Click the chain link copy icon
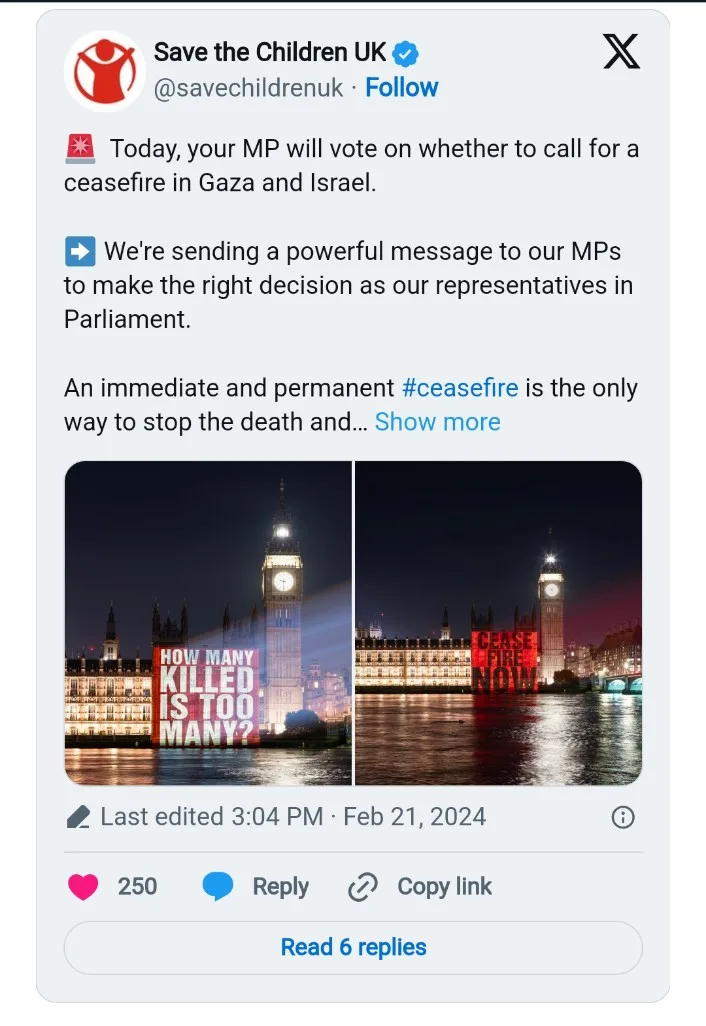The image size is (706, 1026). coord(362,887)
